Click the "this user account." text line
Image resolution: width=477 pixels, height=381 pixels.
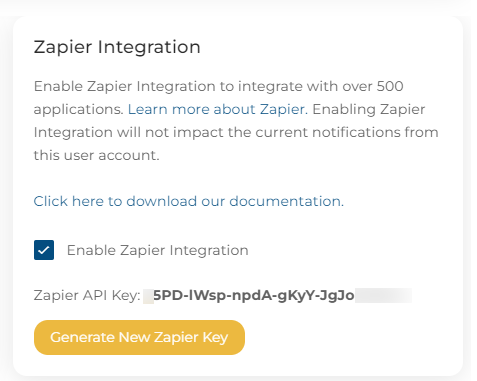97,155
